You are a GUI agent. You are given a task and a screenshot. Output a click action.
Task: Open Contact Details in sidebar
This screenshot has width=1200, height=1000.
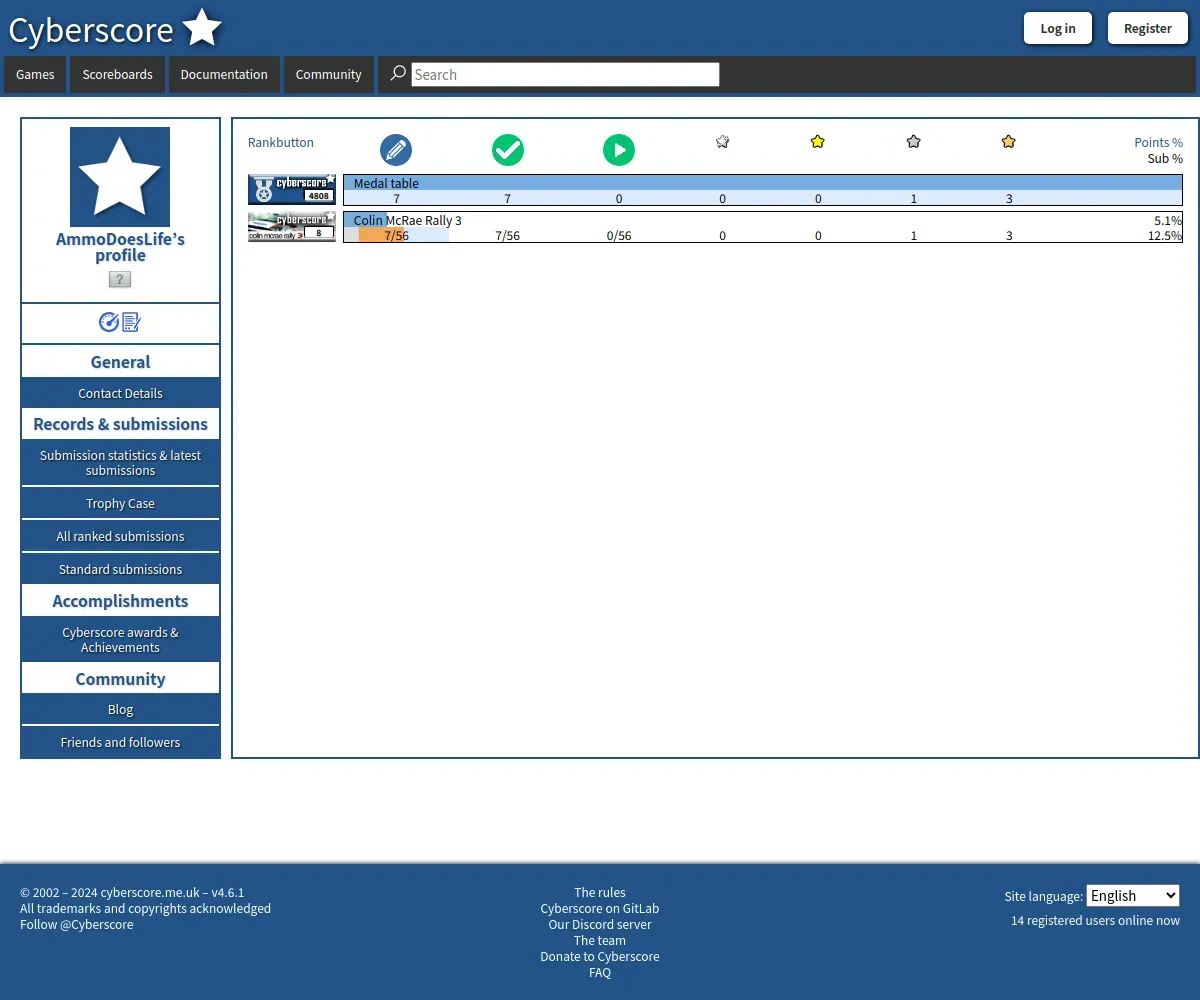point(120,393)
